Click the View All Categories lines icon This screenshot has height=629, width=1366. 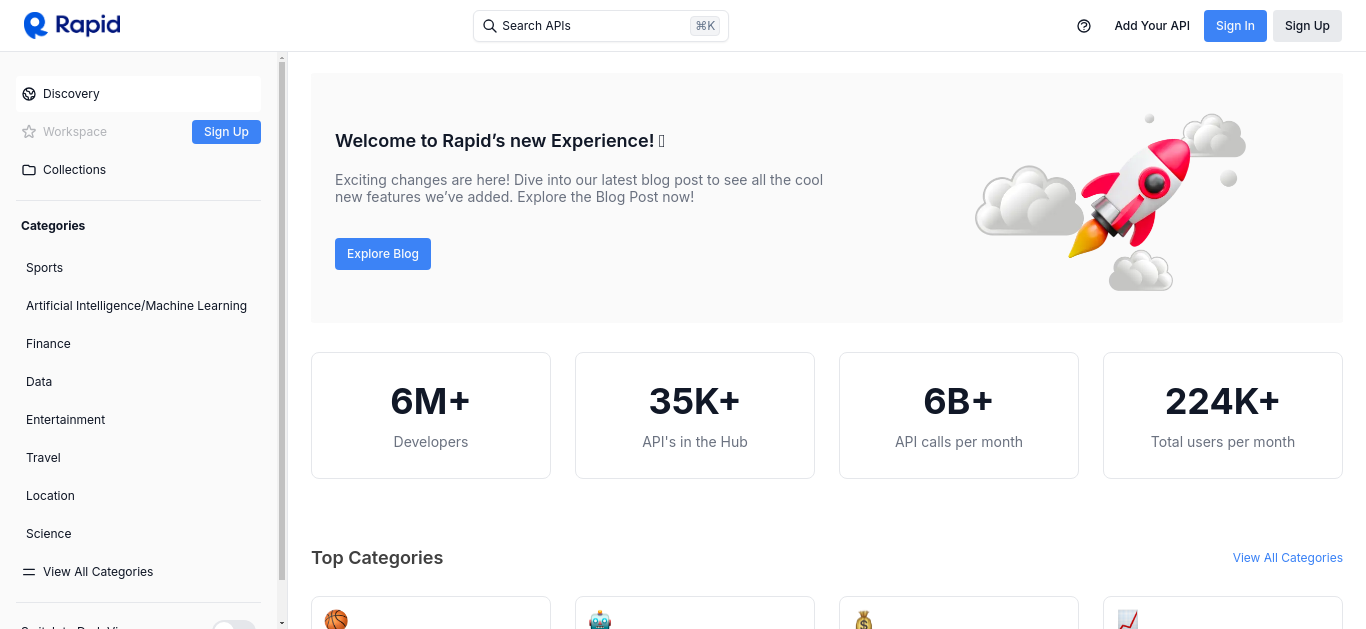[x=29, y=572]
